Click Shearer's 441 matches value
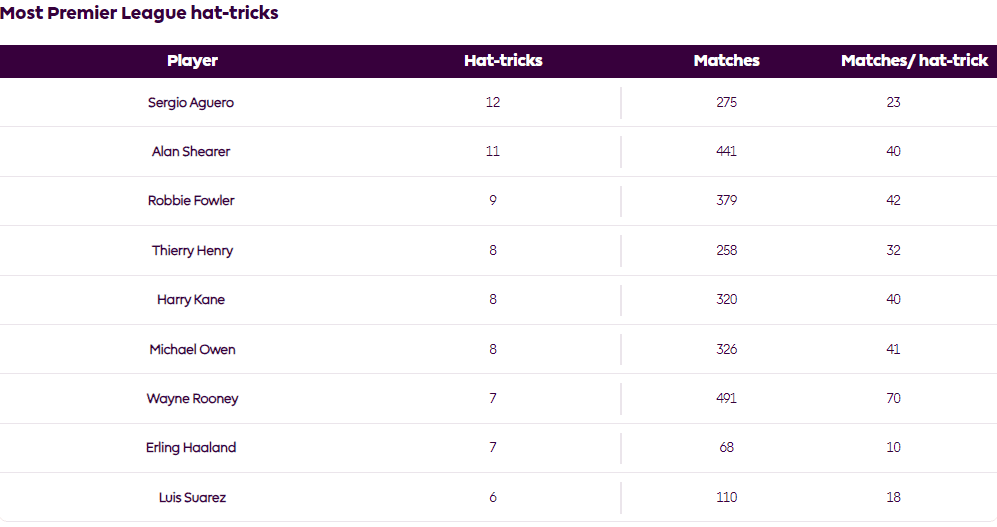997x527 pixels. 726,152
